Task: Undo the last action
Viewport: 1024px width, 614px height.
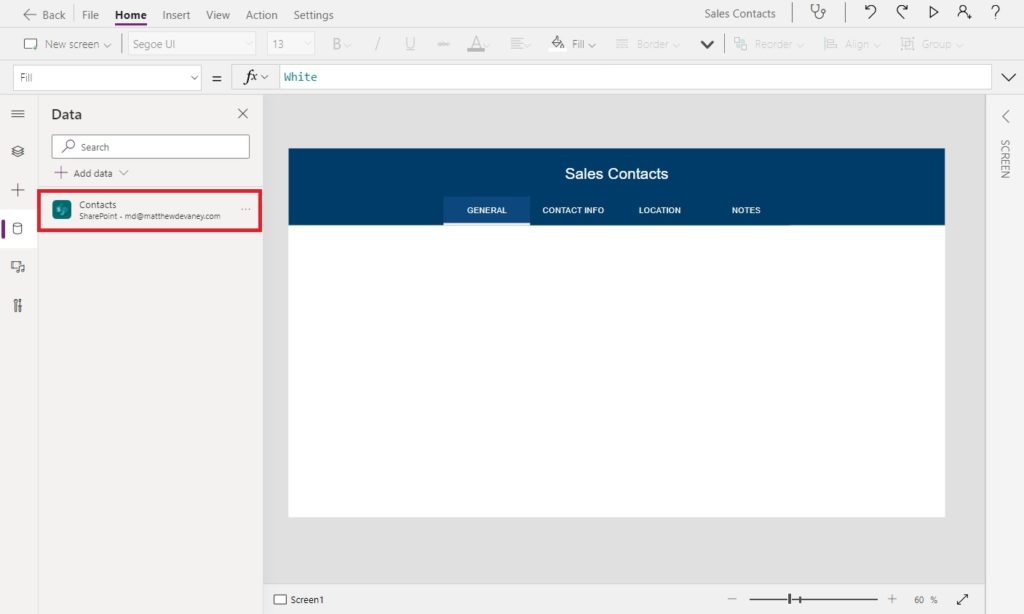Action: pos(870,12)
